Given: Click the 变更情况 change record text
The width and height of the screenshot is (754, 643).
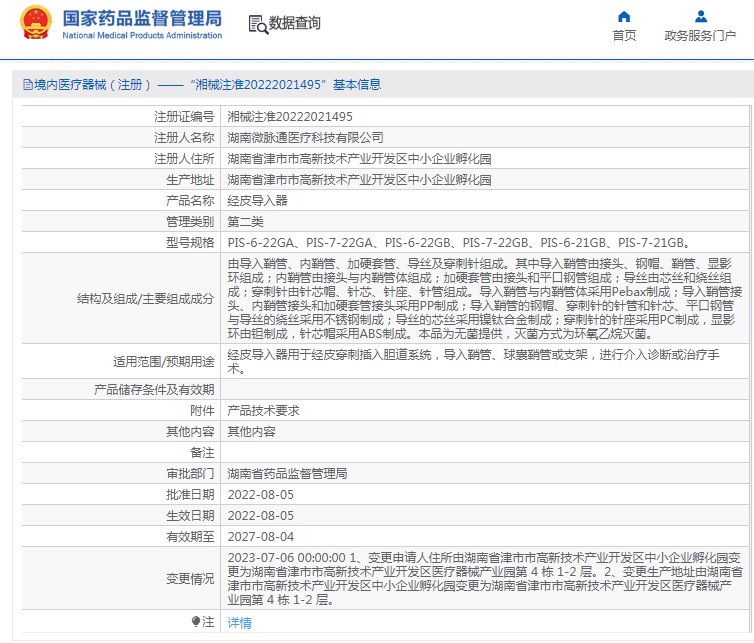Looking at the screenshot, I should tap(485, 579).
